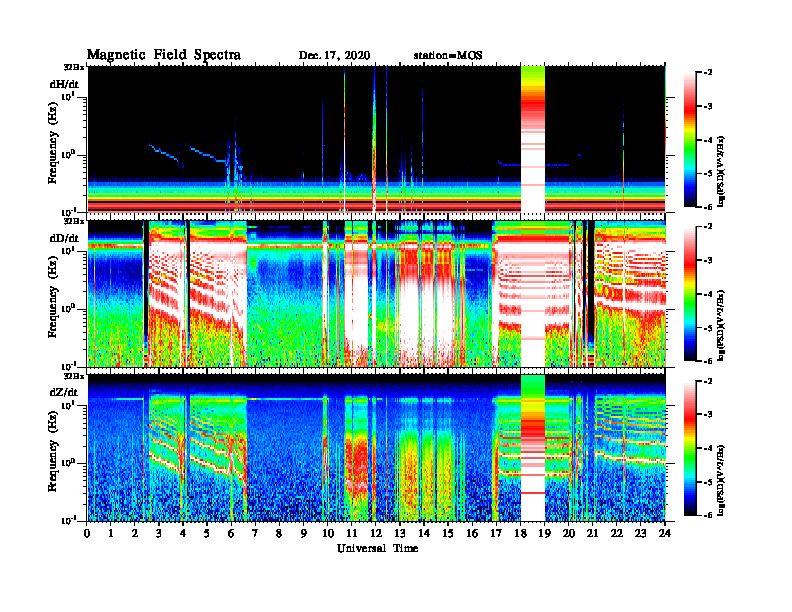The width and height of the screenshot is (792, 612).
Task: Click hour 20 on the Universal Time axis
Action: pos(569,534)
